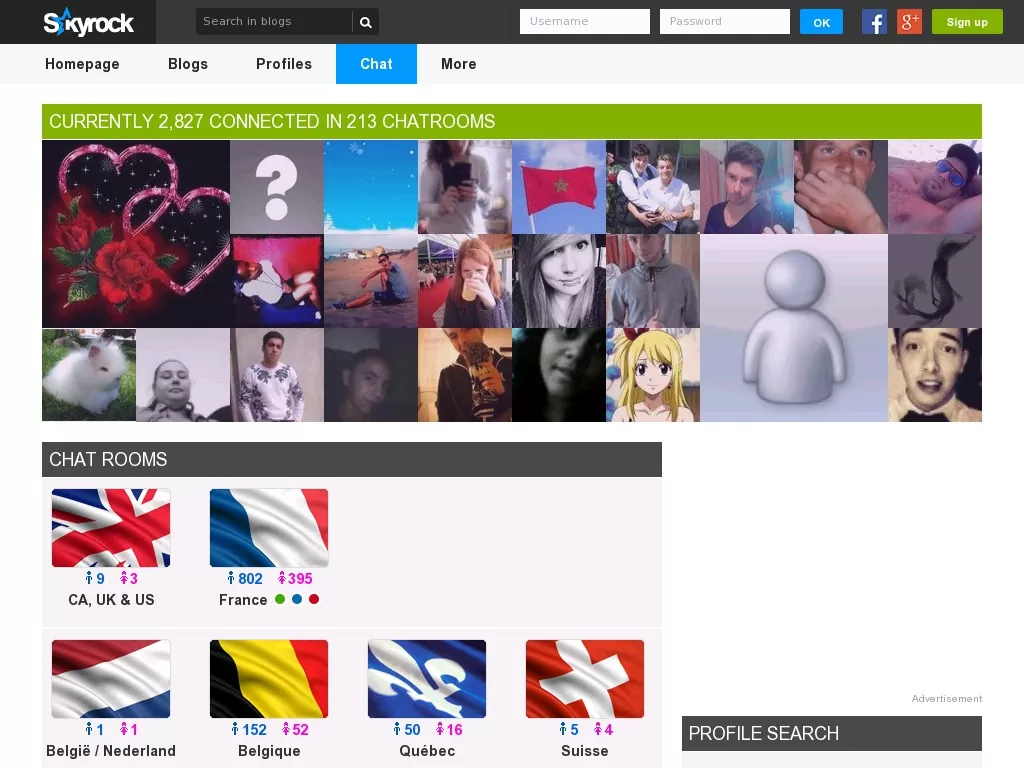Click the Skyrock logo
The height and width of the screenshot is (768, 1024).
coord(88,22)
